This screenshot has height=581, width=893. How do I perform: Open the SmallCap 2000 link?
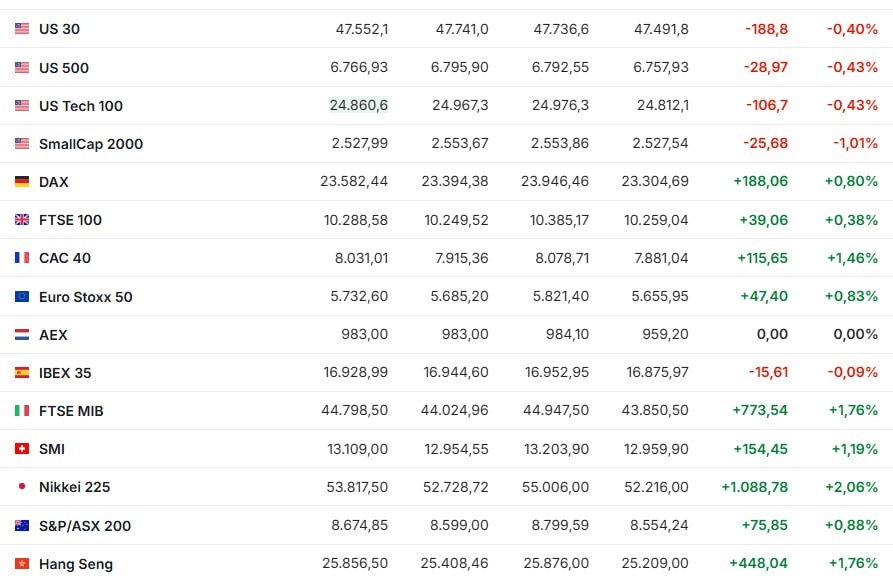point(91,144)
